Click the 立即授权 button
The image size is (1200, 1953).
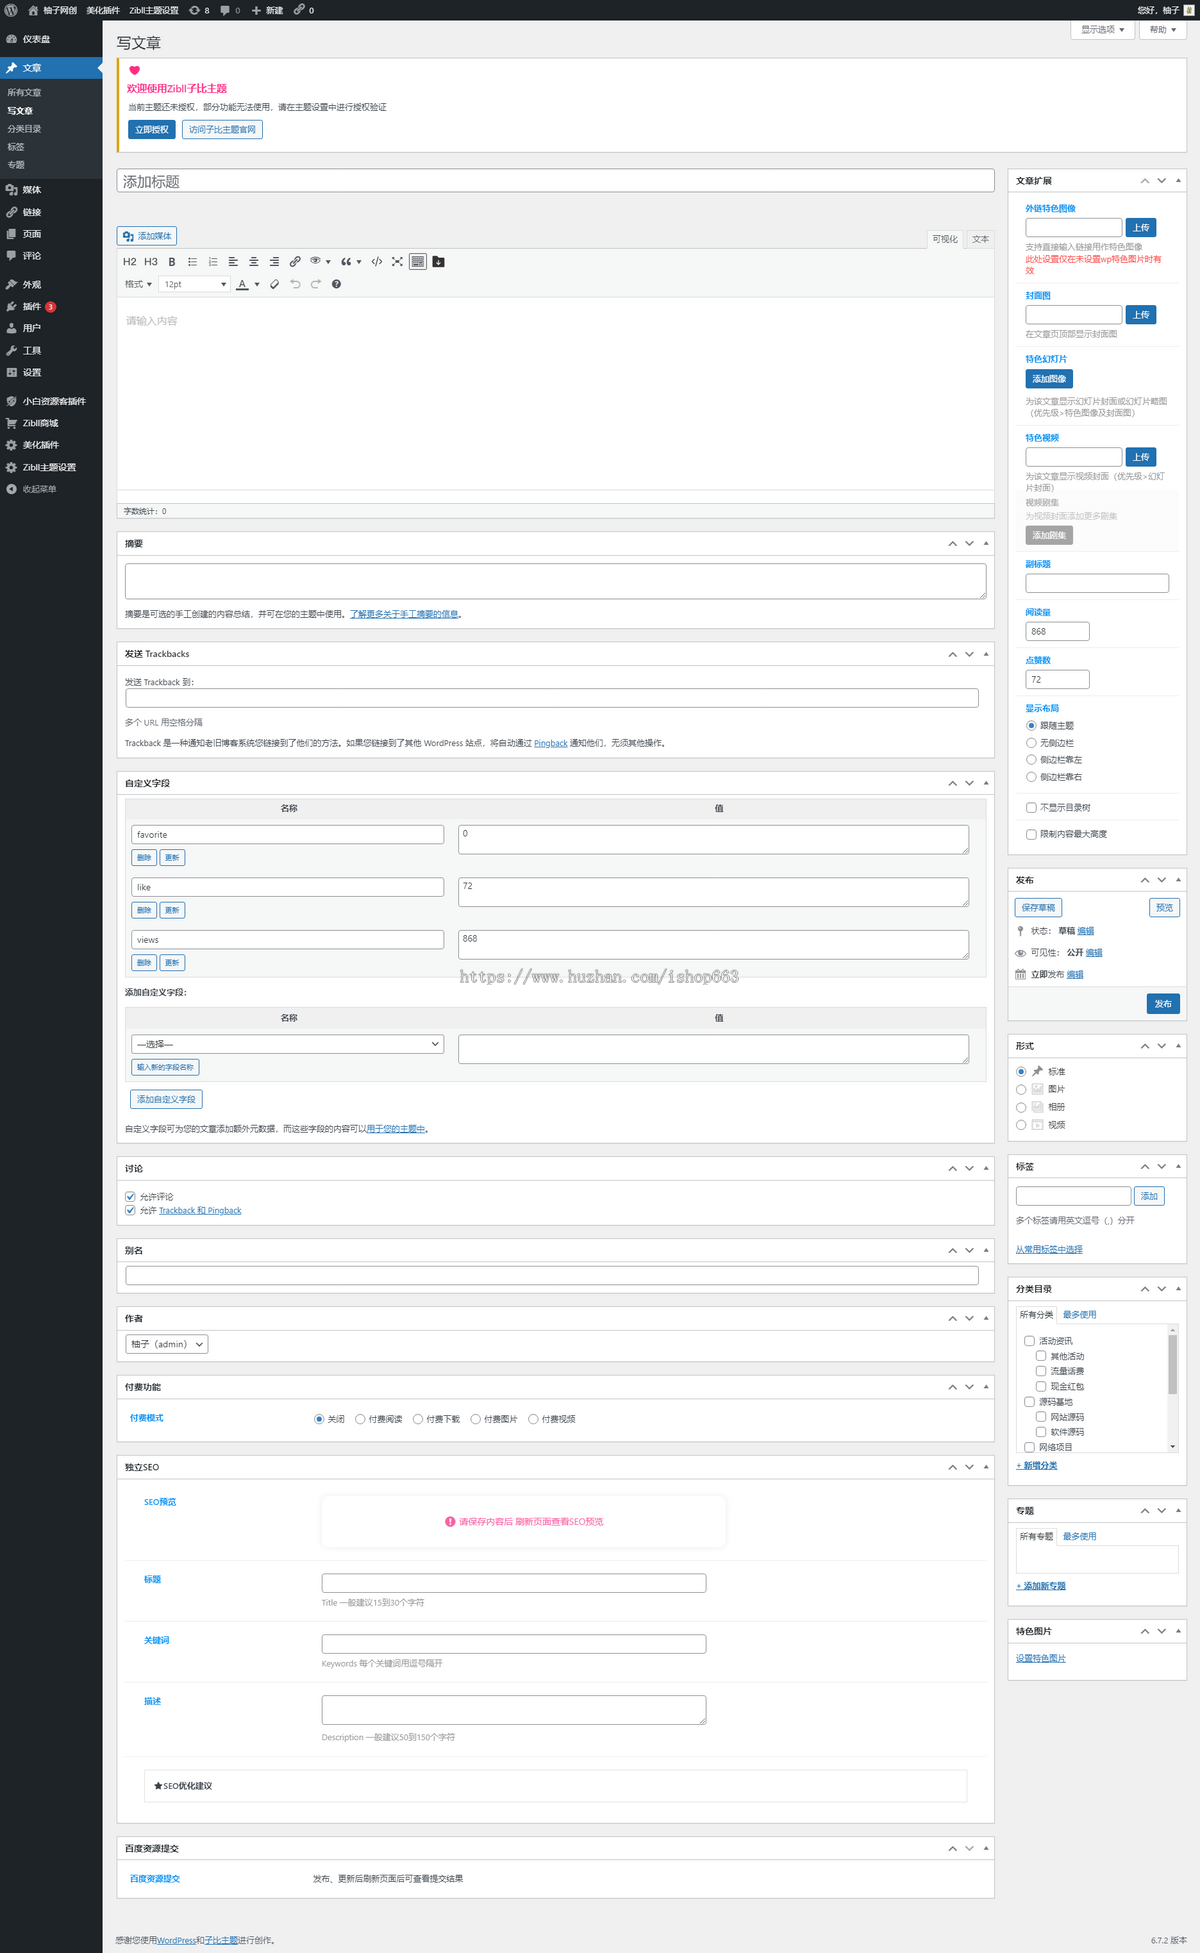click(x=152, y=130)
